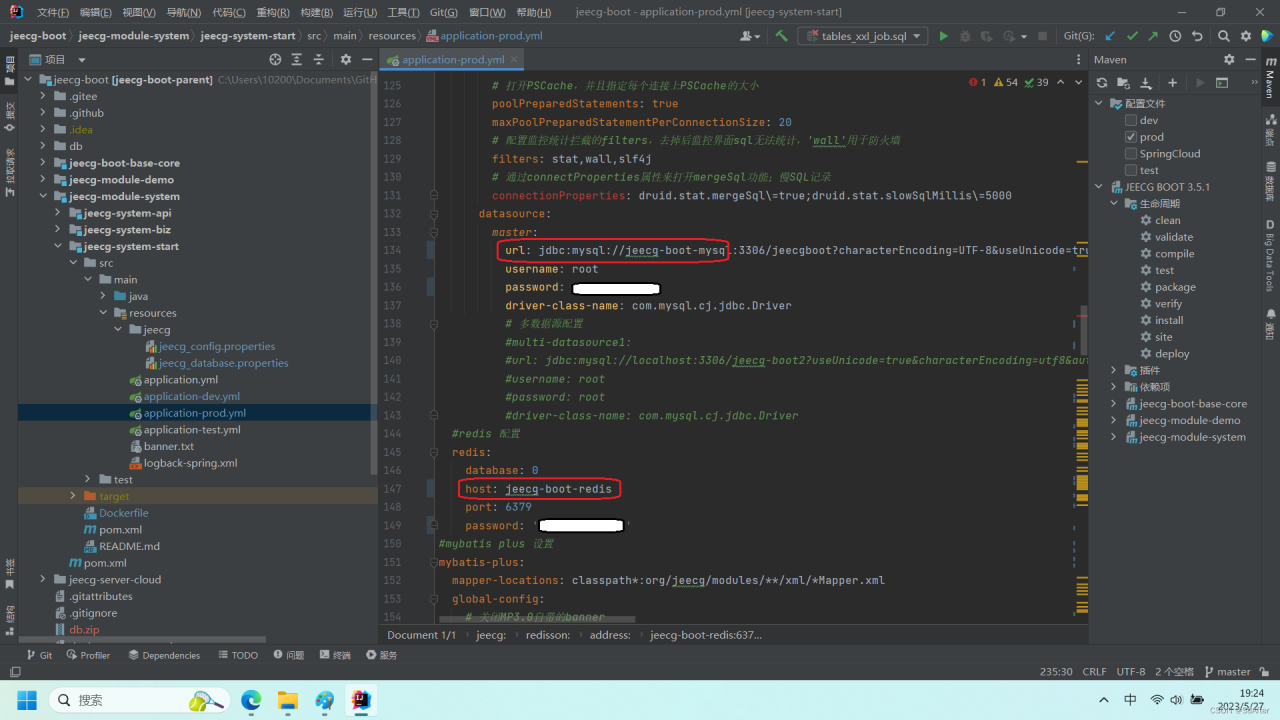Open IDE settings gear in top toolbar
1280x720 pixels.
(x=1246, y=36)
